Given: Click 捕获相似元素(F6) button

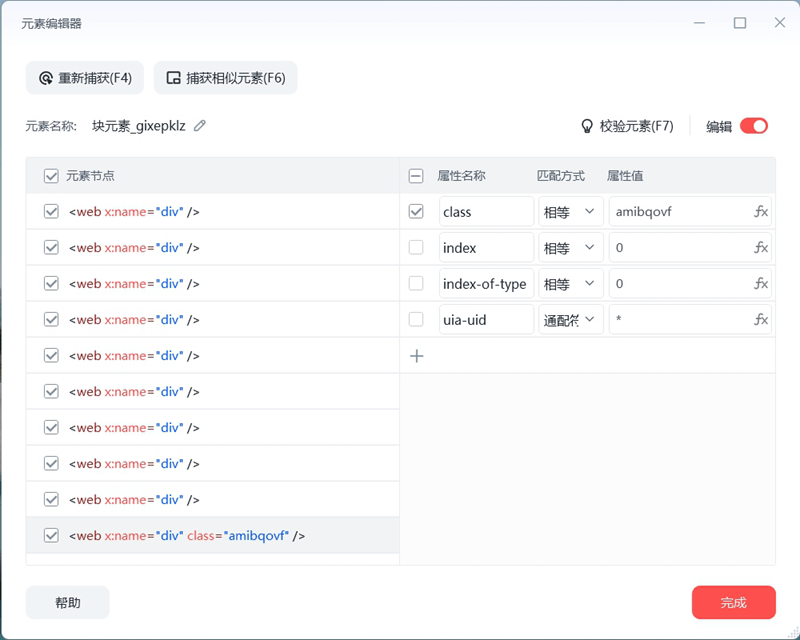Looking at the screenshot, I should [226, 78].
